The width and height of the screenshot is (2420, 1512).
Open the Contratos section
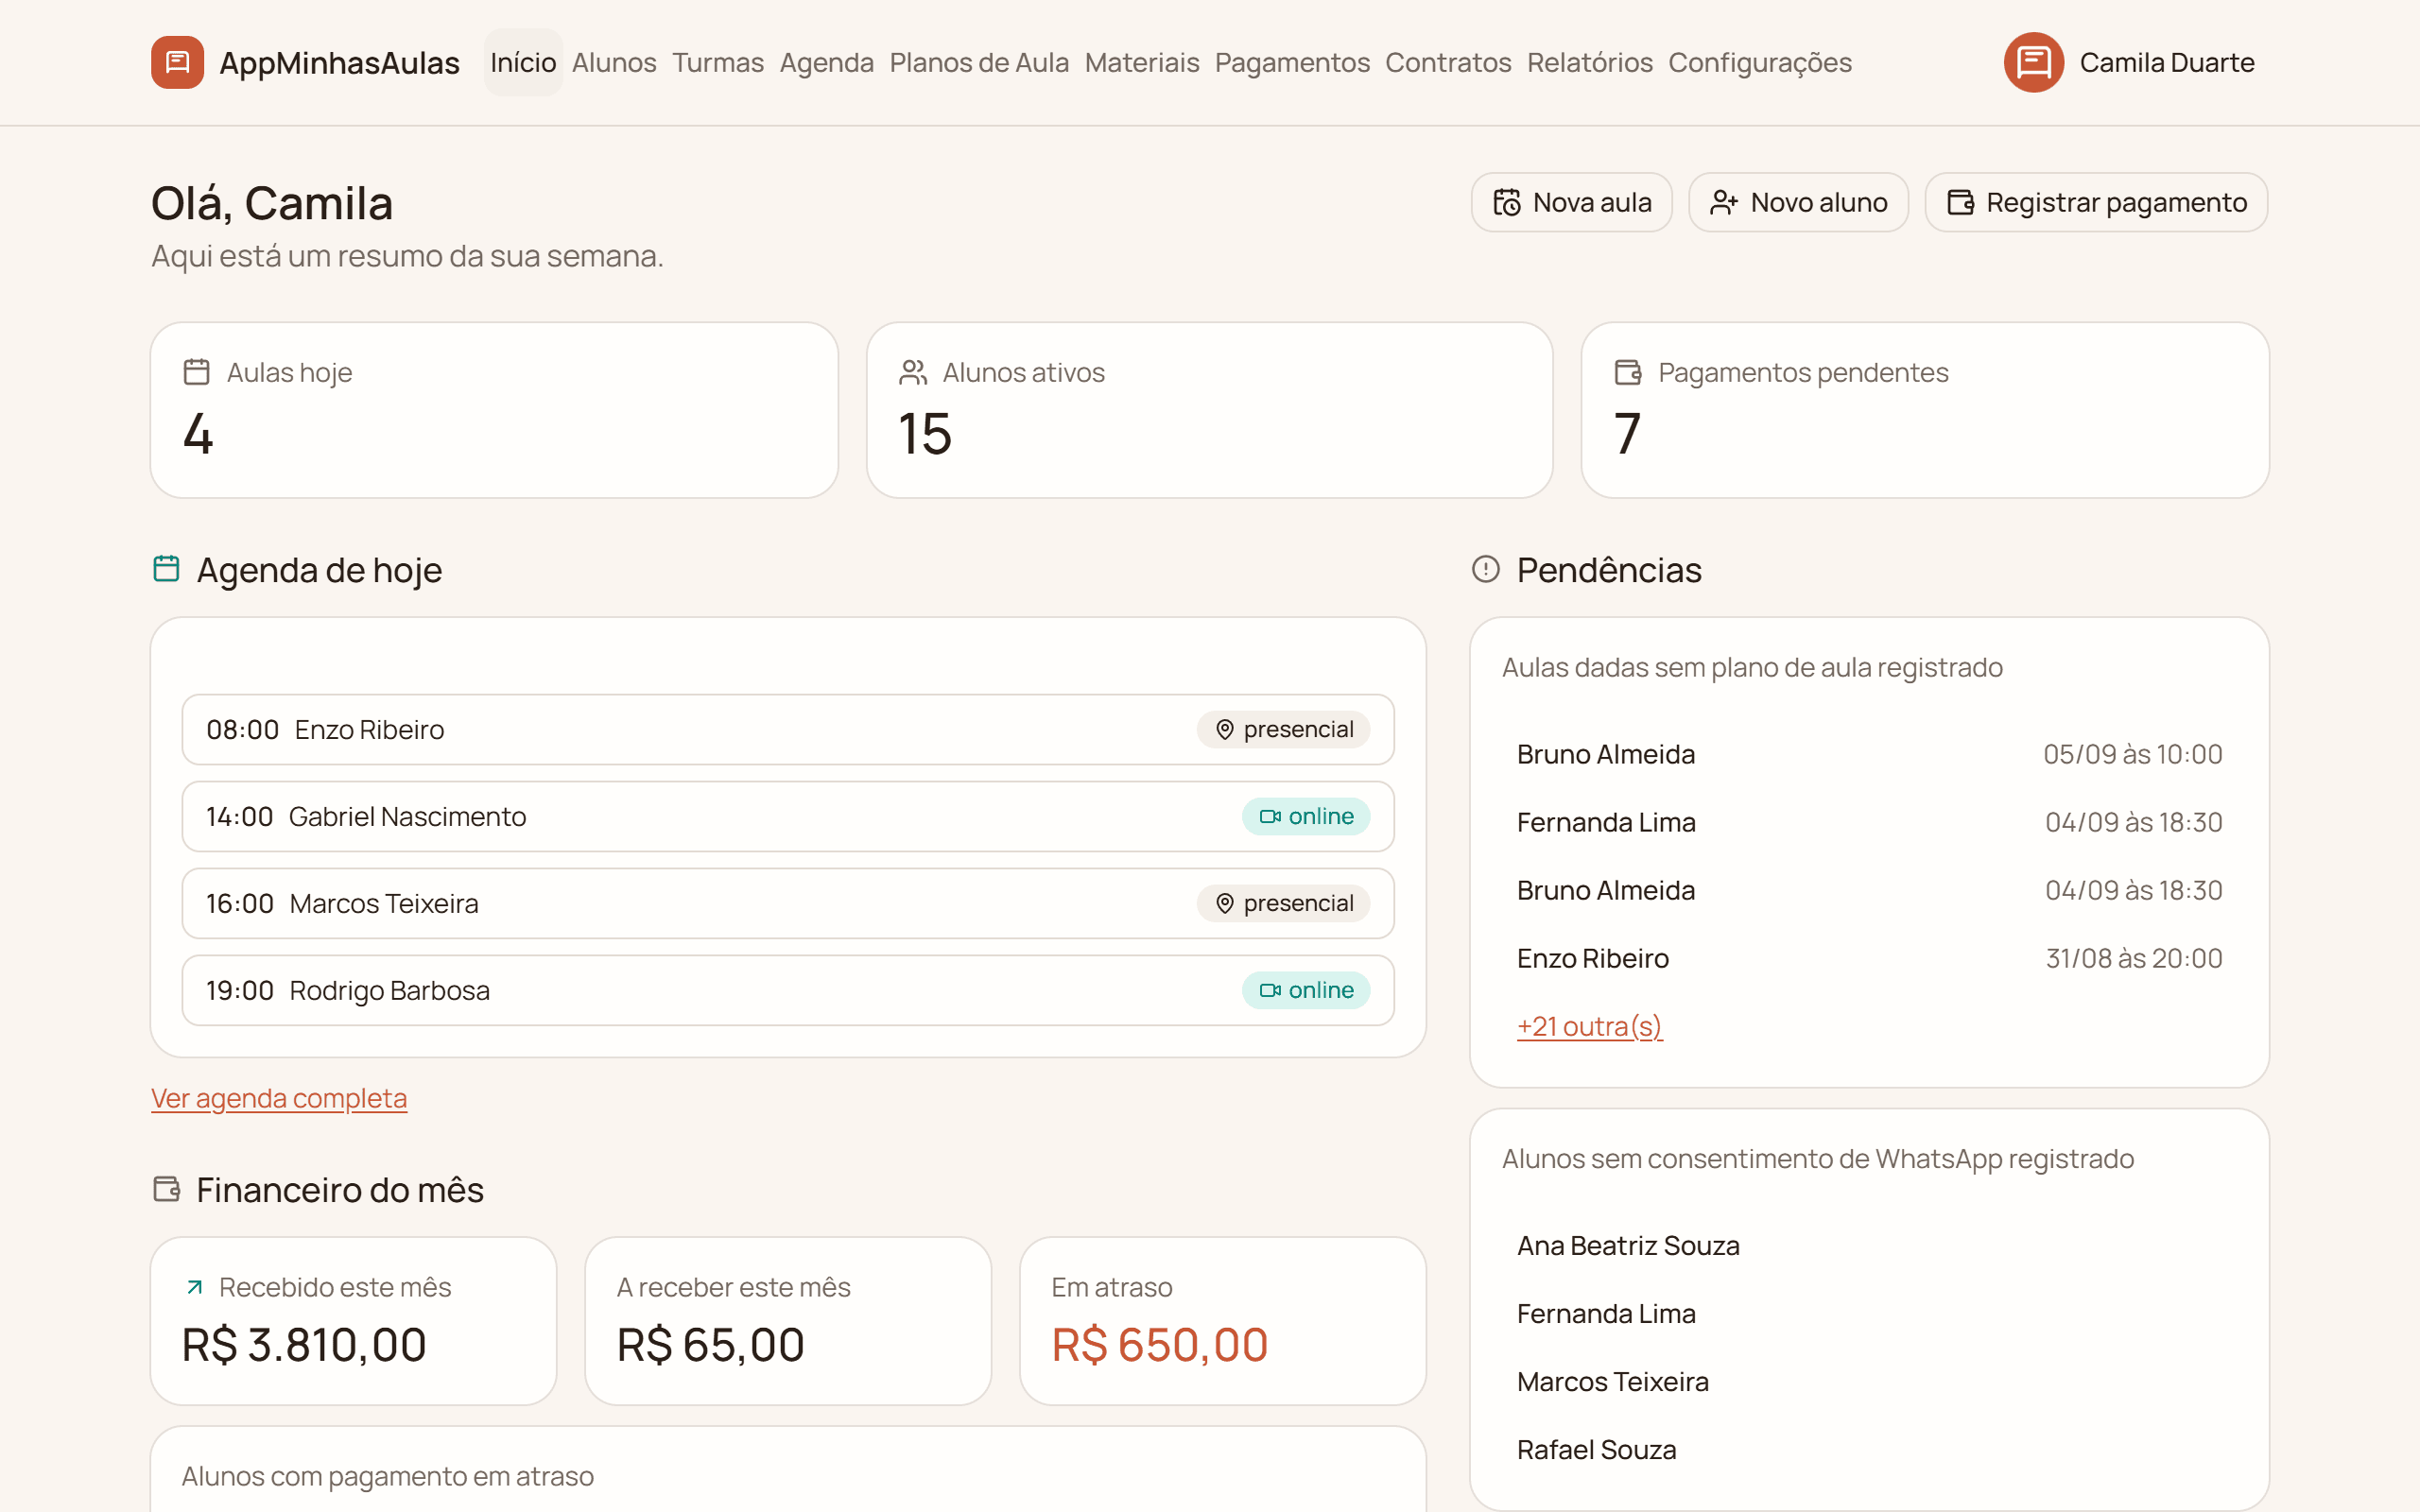(1448, 62)
